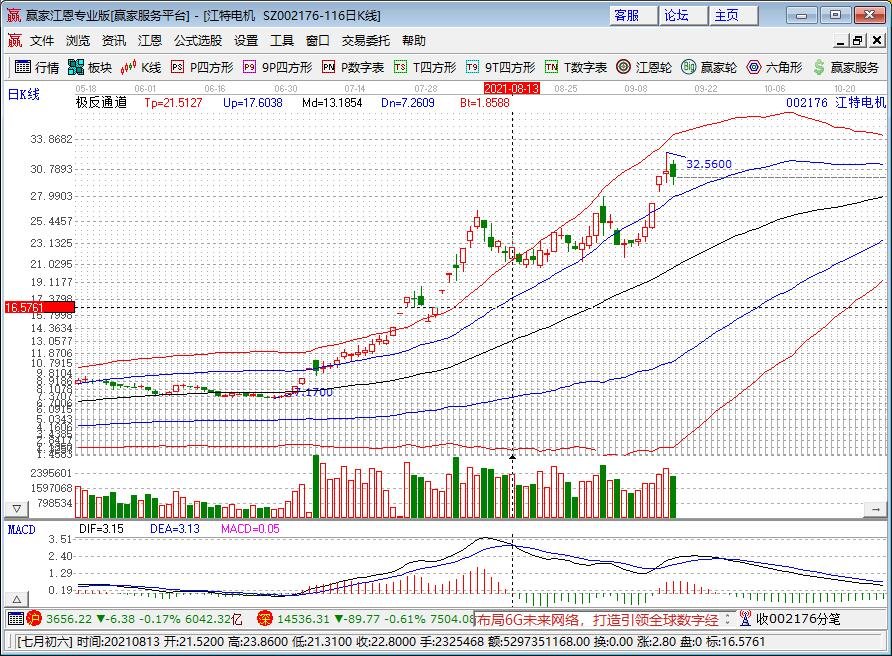Screen dimensions: 892x656
Task: Open the 江恩轮 Gann wheel tool
Action: [x=644, y=67]
